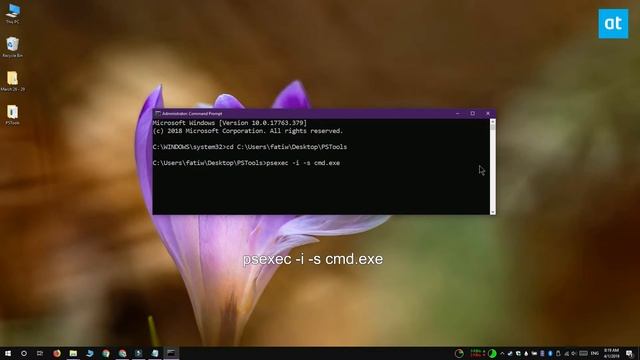Minimize the Command Prompt window
Image resolution: width=640 pixels, height=360 pixels.
pos(458,113)
